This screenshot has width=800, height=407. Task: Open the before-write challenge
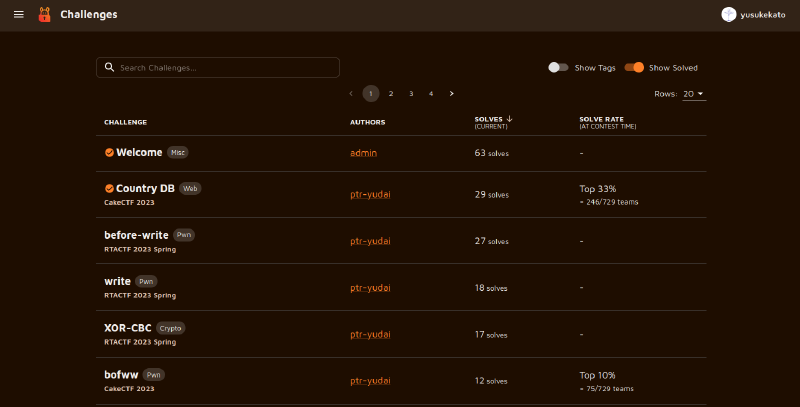coord(136,235)
